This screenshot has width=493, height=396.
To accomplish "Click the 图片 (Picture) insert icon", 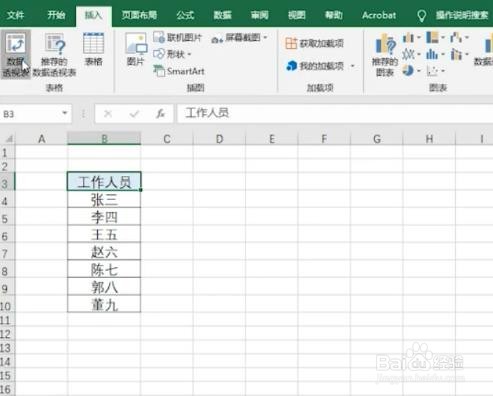I will [136, 49].
